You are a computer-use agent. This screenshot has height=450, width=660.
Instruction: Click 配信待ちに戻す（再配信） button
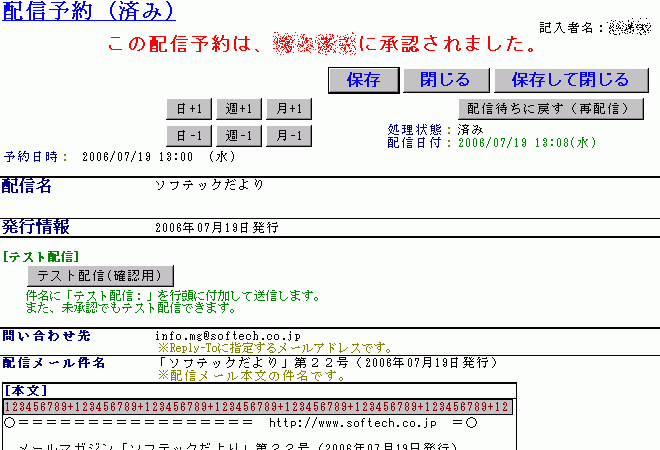tap(544, 108)
